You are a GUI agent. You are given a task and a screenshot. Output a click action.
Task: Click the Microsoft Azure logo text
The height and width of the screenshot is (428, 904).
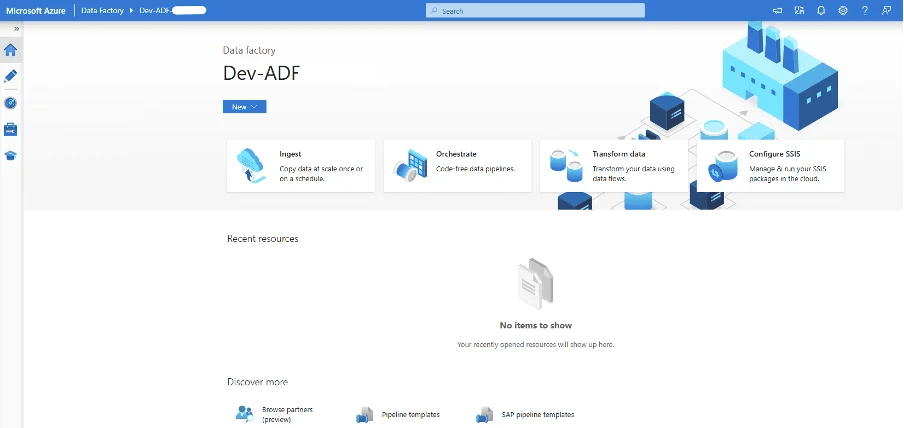pos(36,11)
